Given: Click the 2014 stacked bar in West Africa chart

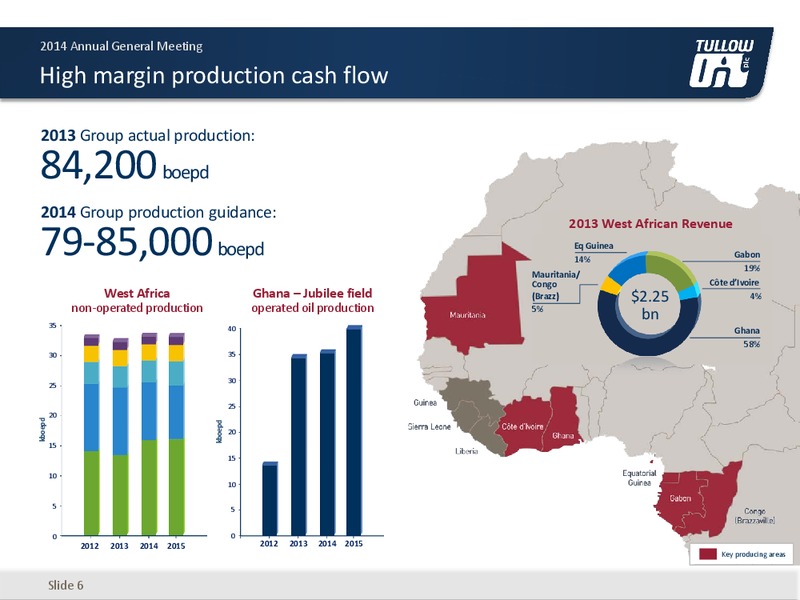Looking at the screenshot, I should [149, 434].
